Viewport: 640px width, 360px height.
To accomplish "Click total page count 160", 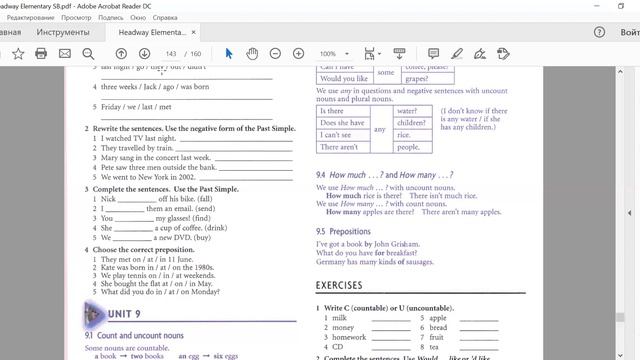I will (x=196, y=53).
